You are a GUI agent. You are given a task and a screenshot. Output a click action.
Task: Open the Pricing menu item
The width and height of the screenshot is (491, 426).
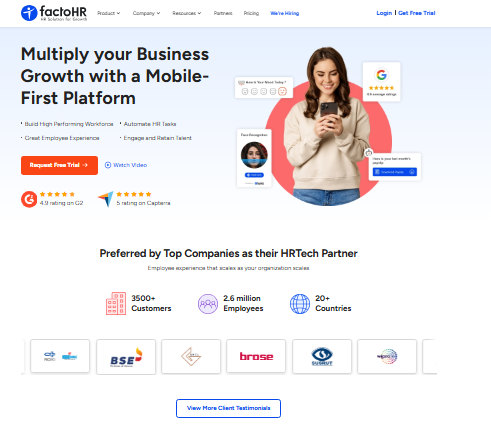coord(251,13)
